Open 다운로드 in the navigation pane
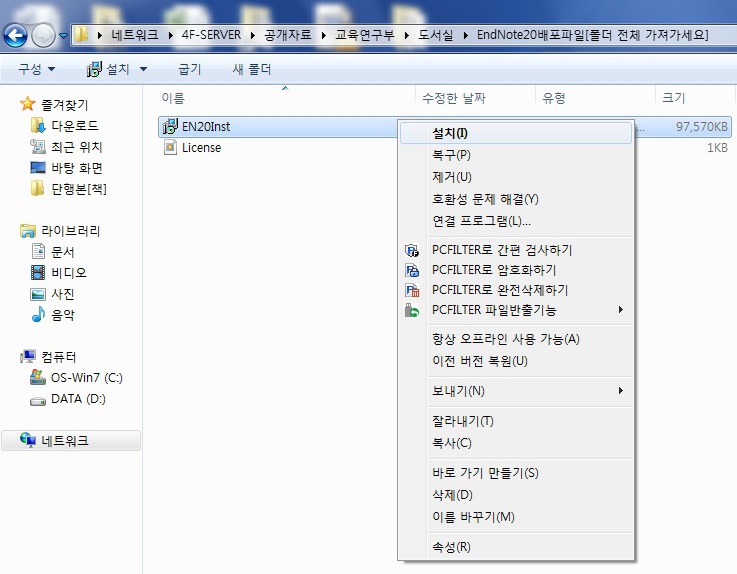737x574 pixels. pos(75,126)
